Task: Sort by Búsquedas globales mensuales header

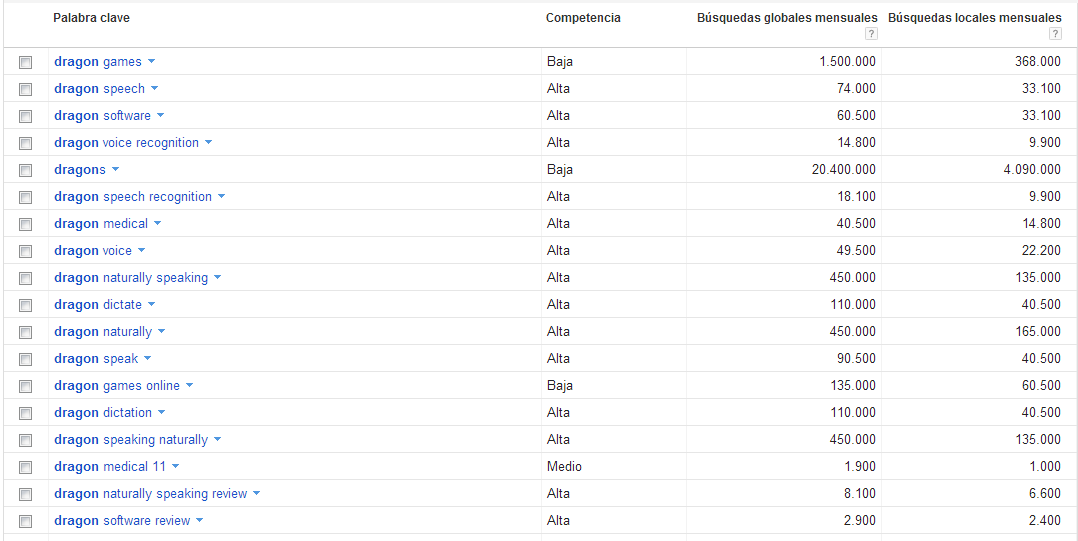Action: 787,18
